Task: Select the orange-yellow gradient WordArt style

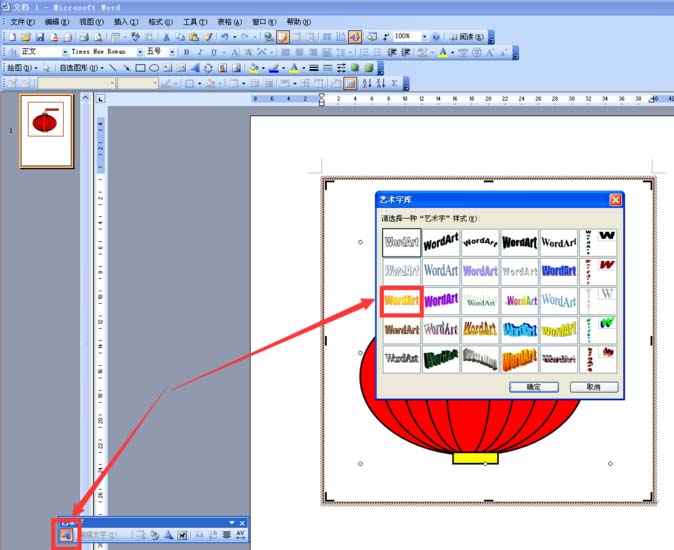Action: [x=401, y=301]
